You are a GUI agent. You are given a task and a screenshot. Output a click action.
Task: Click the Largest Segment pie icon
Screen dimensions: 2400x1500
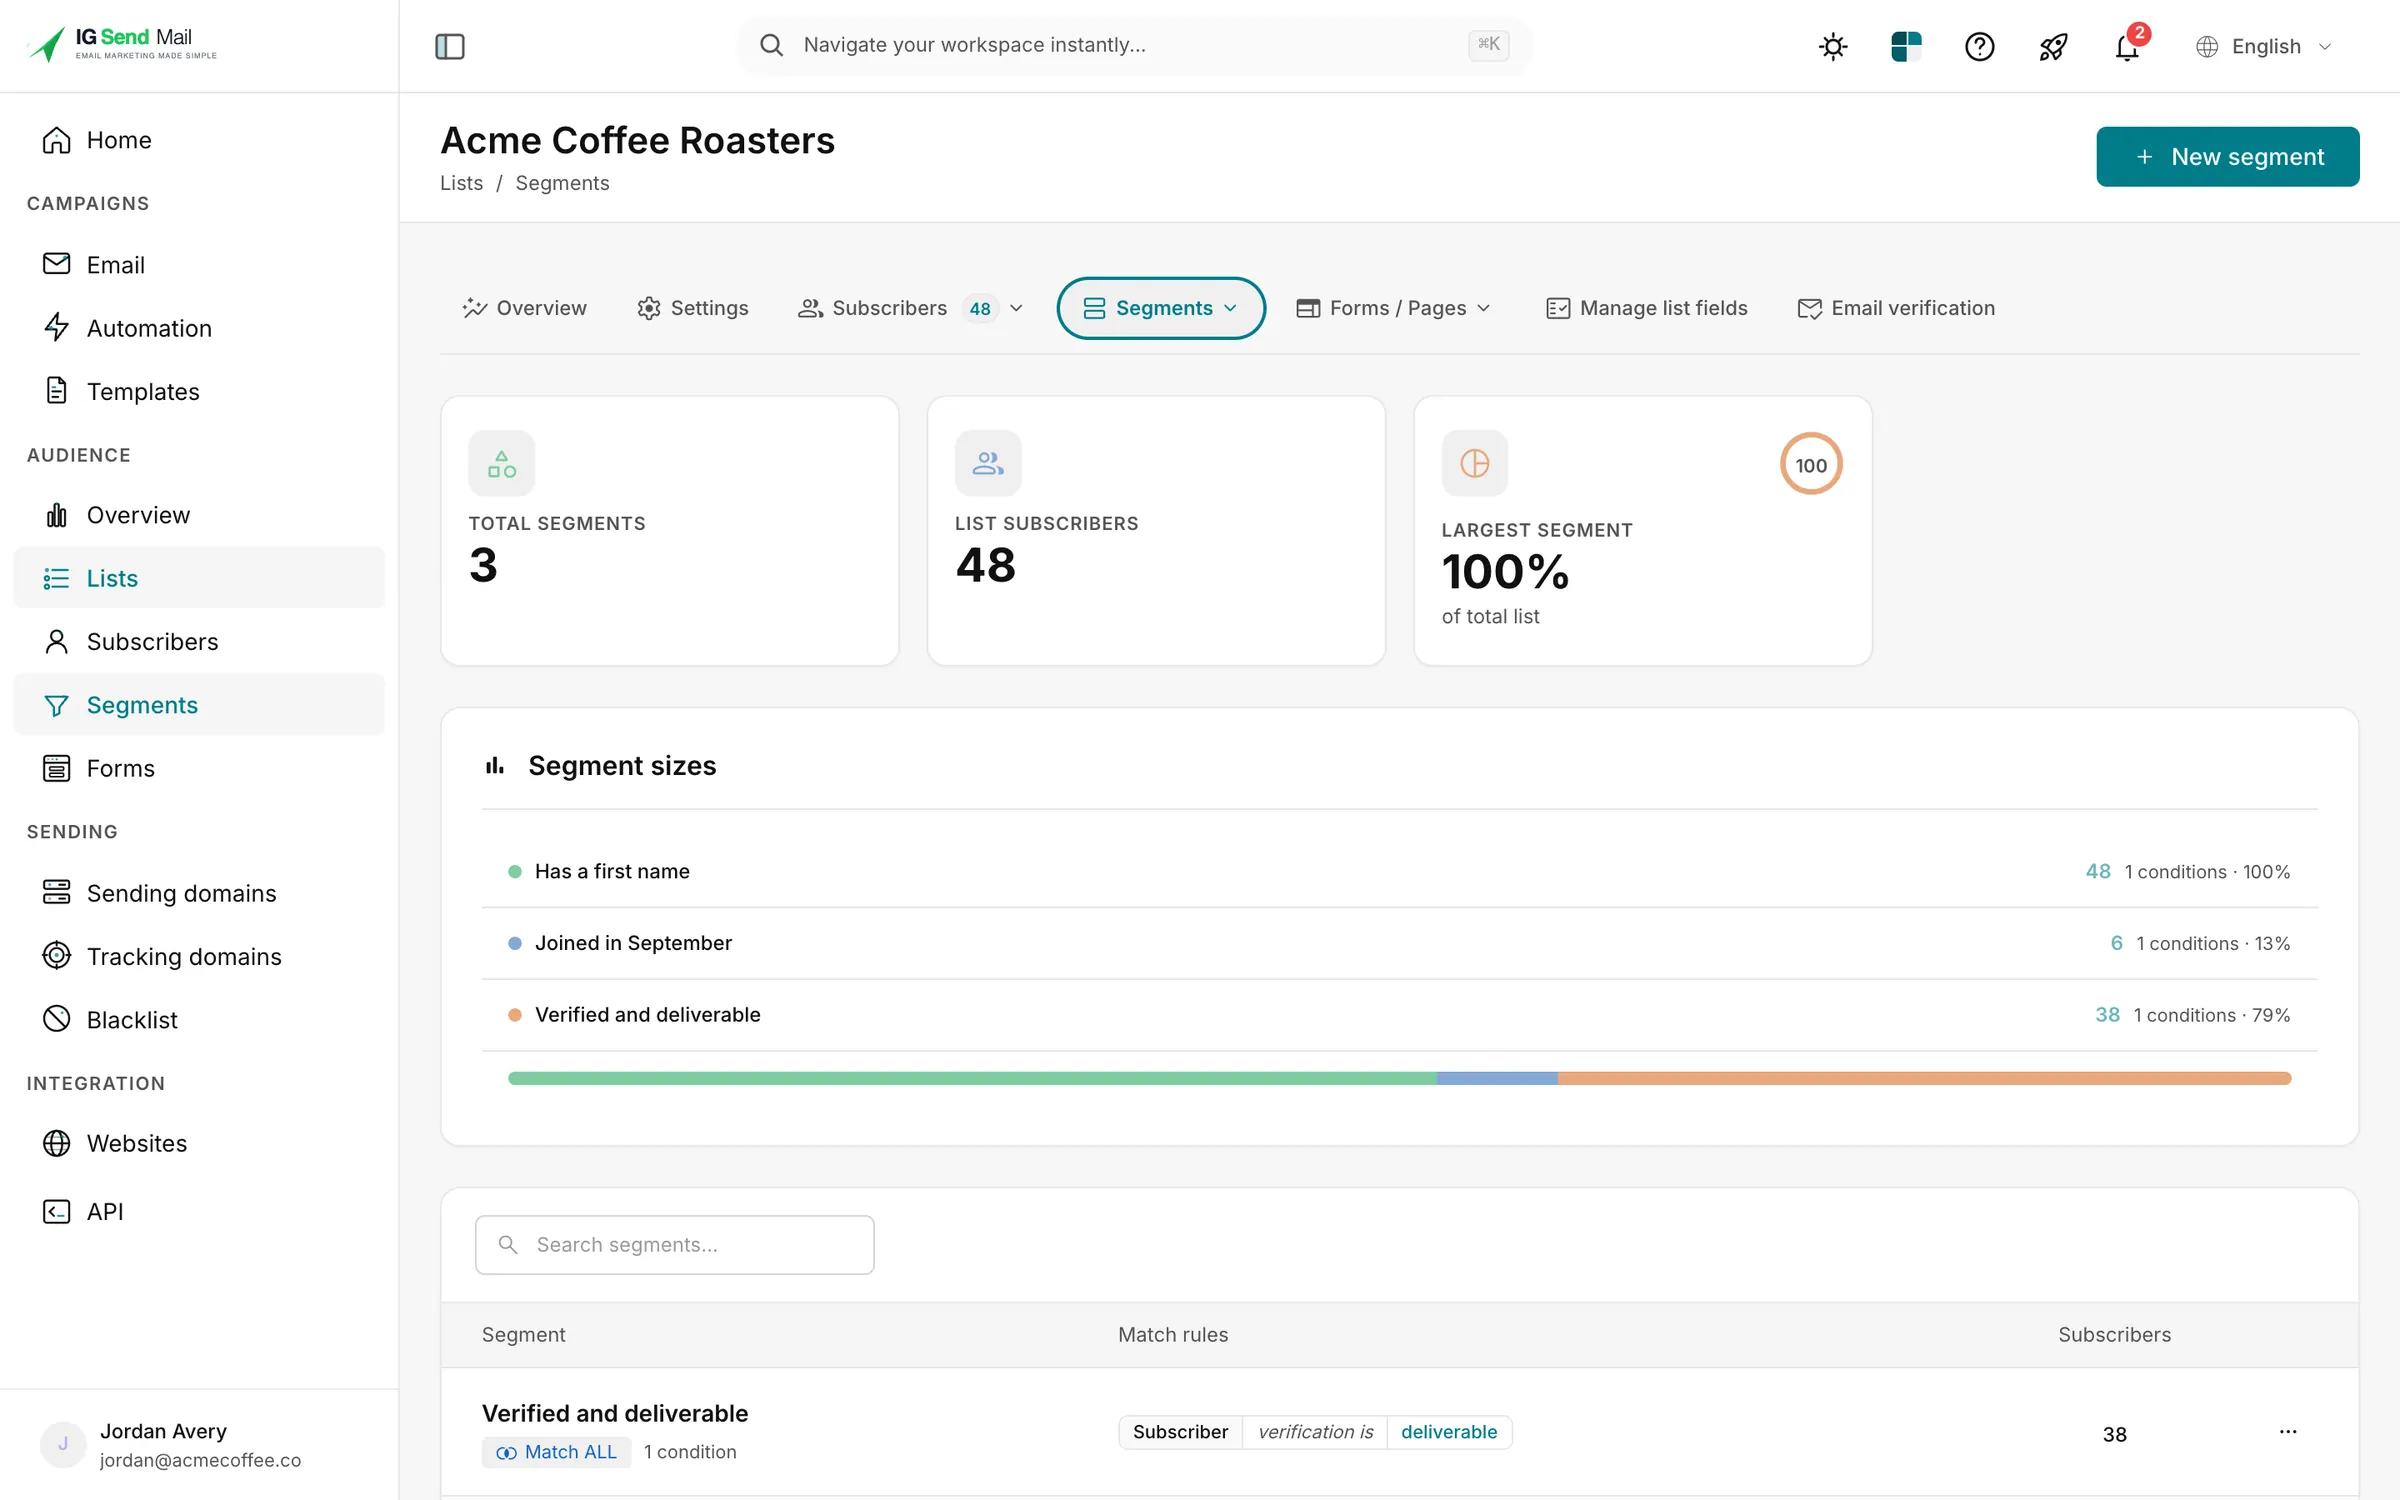click(1475, 464)
